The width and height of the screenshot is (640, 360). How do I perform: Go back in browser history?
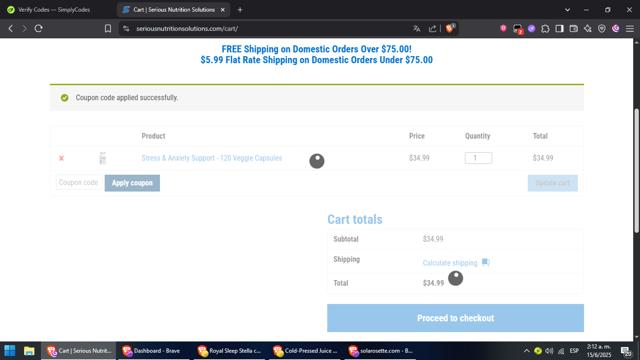[11, 29]
